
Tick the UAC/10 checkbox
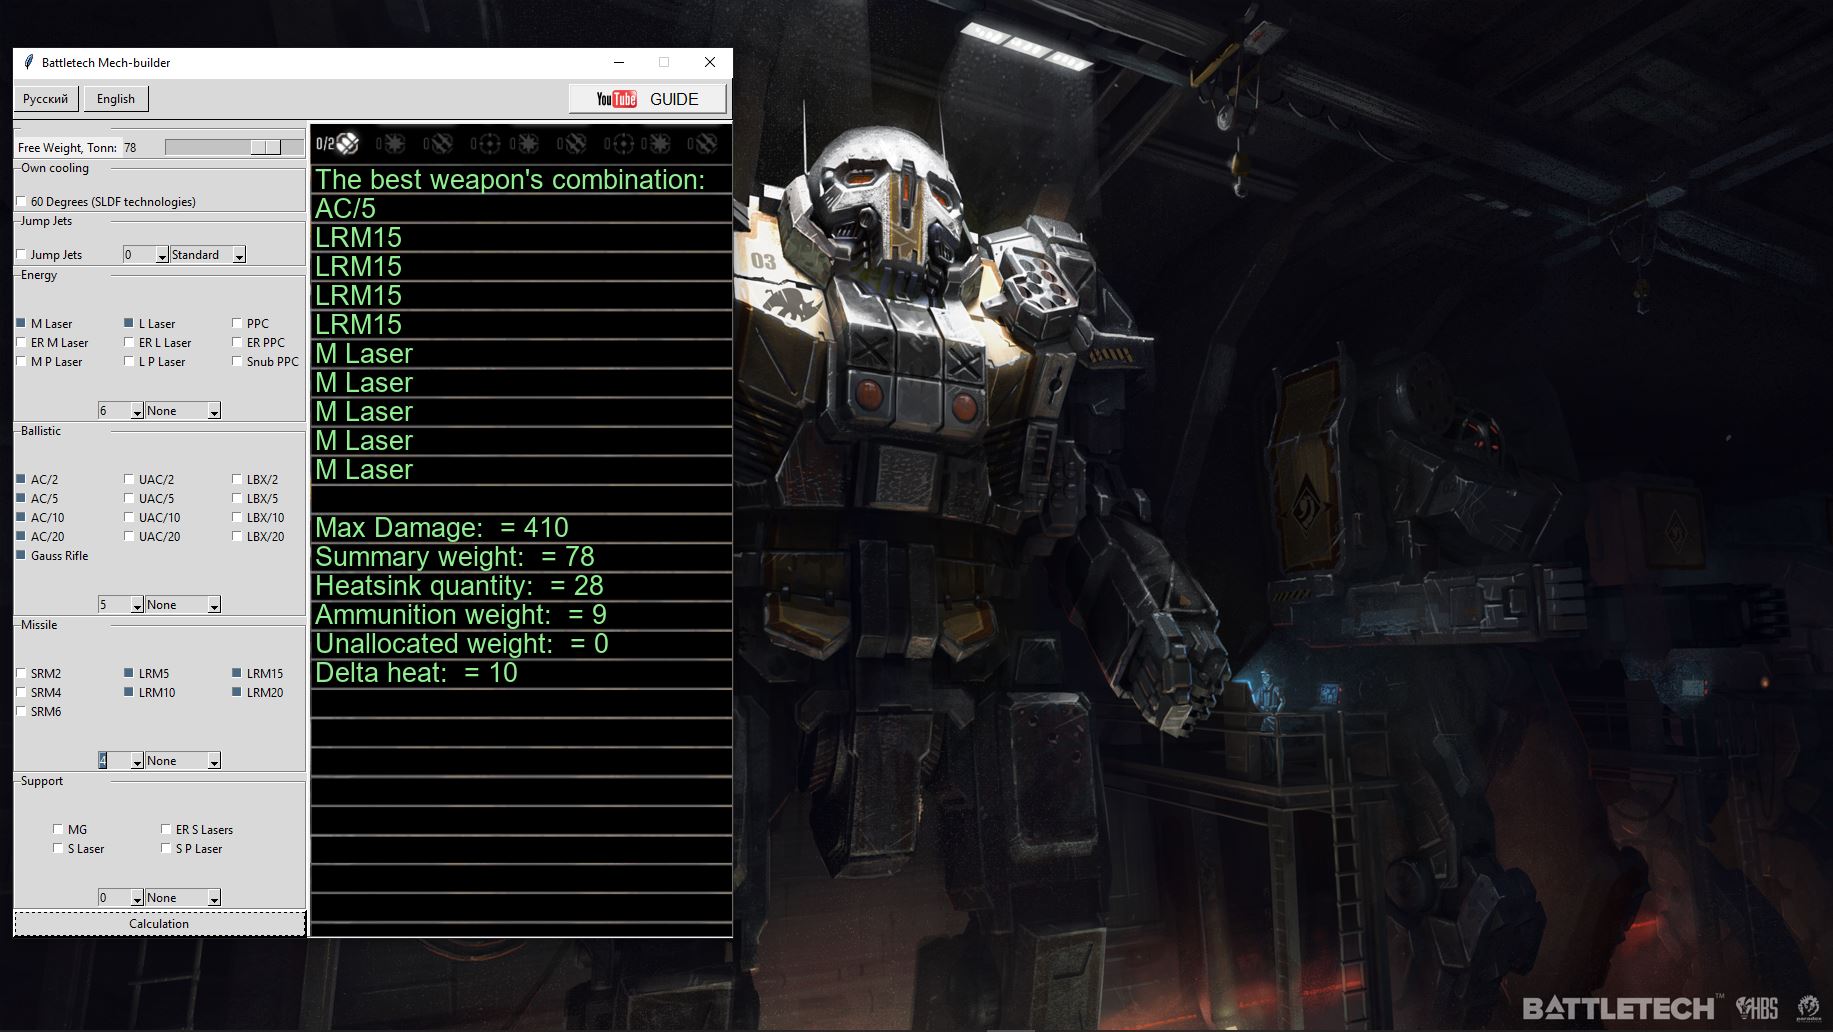point(129,518)
